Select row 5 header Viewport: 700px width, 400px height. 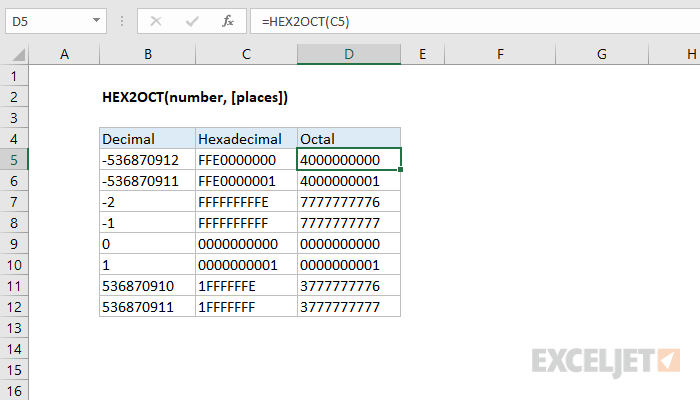[x=15, y=158]
